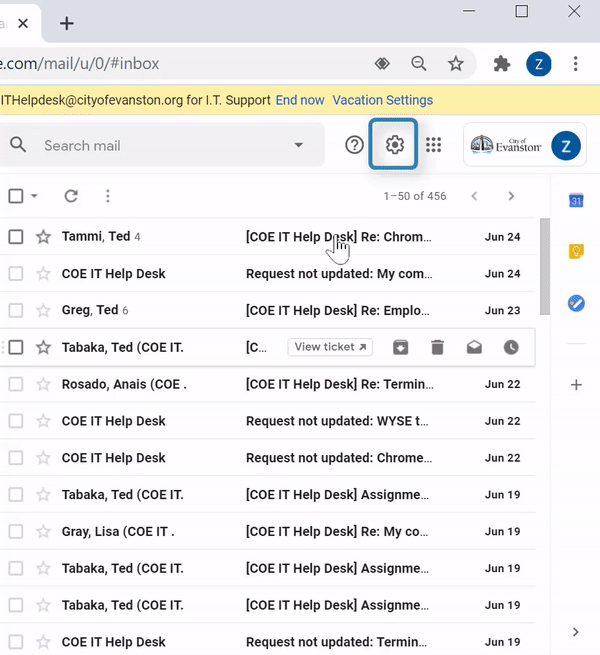Open a new browser tab
The width and height of the screenshot is (600, 655).
67,23
